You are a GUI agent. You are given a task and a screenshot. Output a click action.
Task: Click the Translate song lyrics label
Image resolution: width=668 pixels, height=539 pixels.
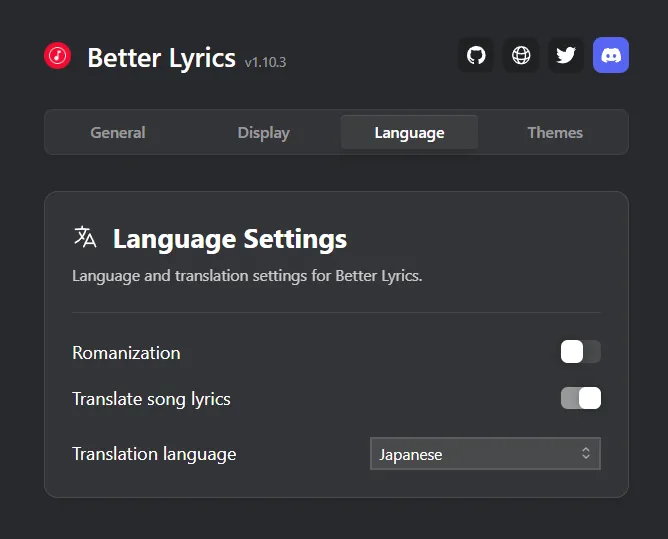click(151, 399)
